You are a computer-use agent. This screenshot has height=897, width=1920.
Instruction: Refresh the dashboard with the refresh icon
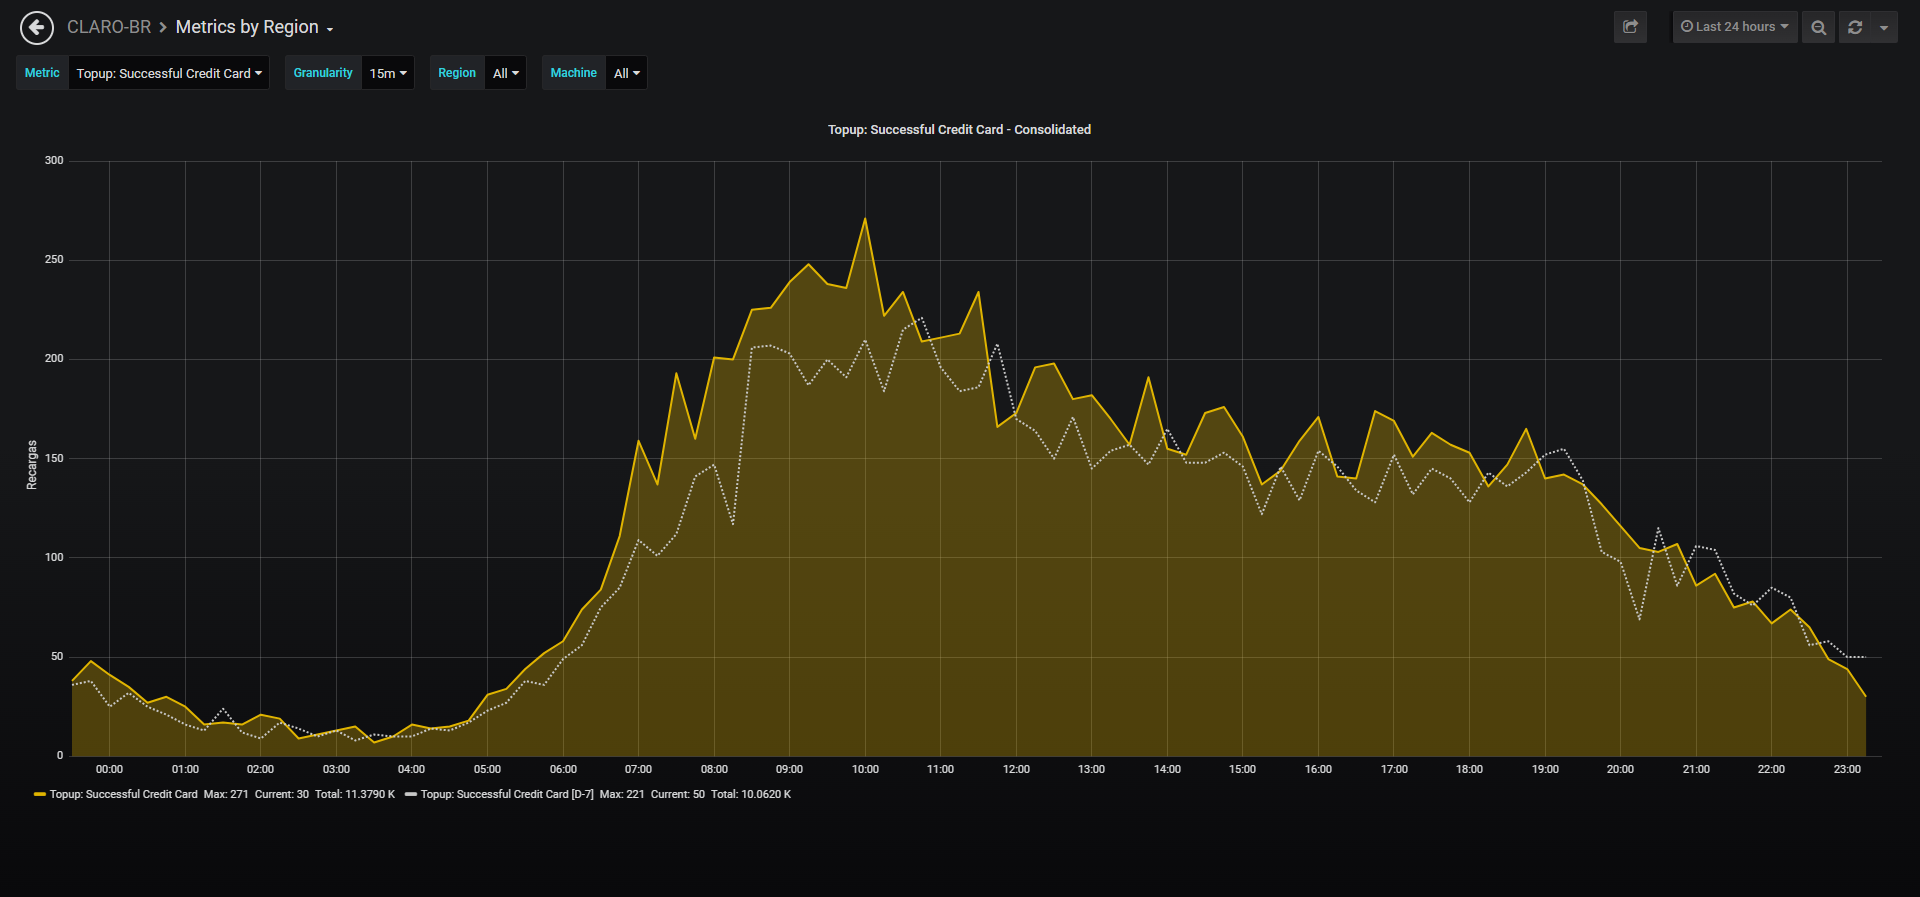pos(1855,27)
